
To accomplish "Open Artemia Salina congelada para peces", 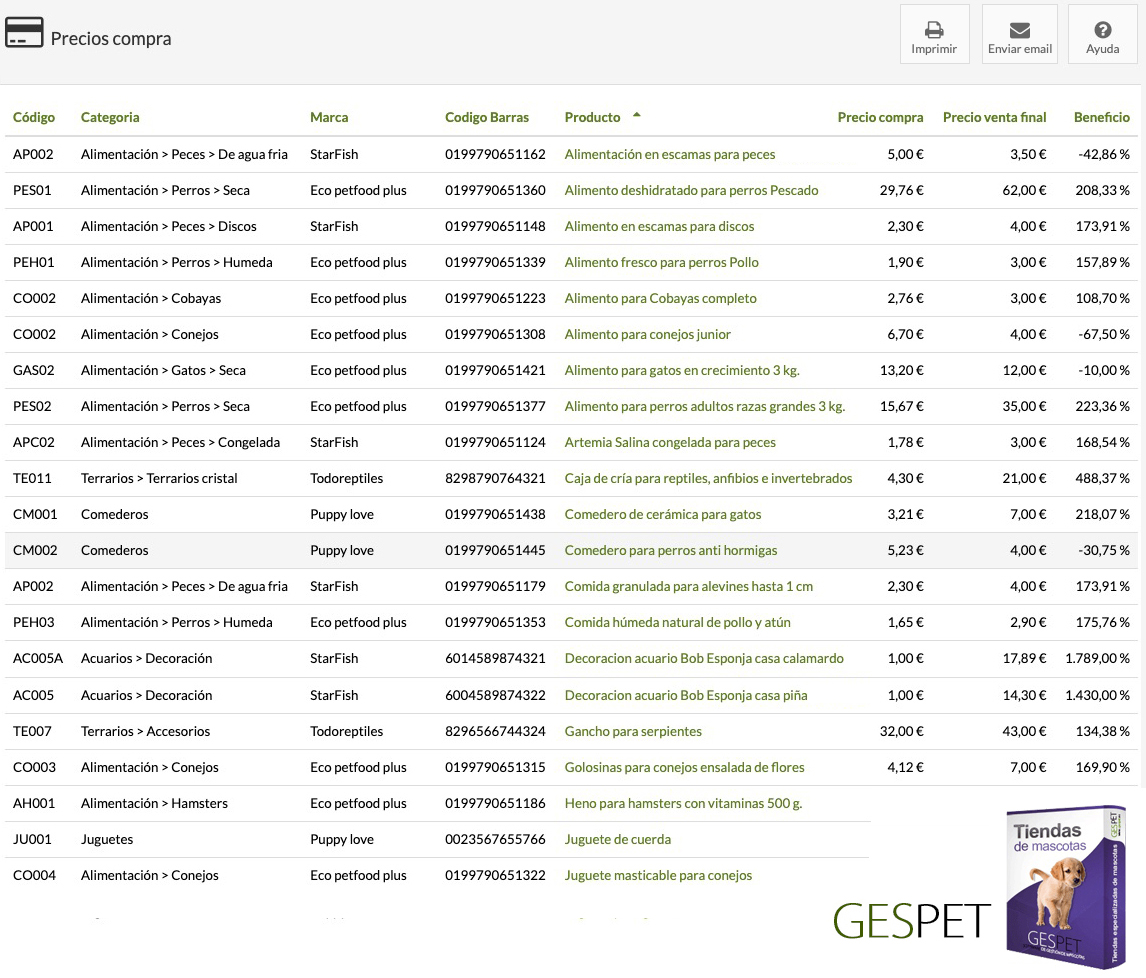I will (x=670, y=442).
